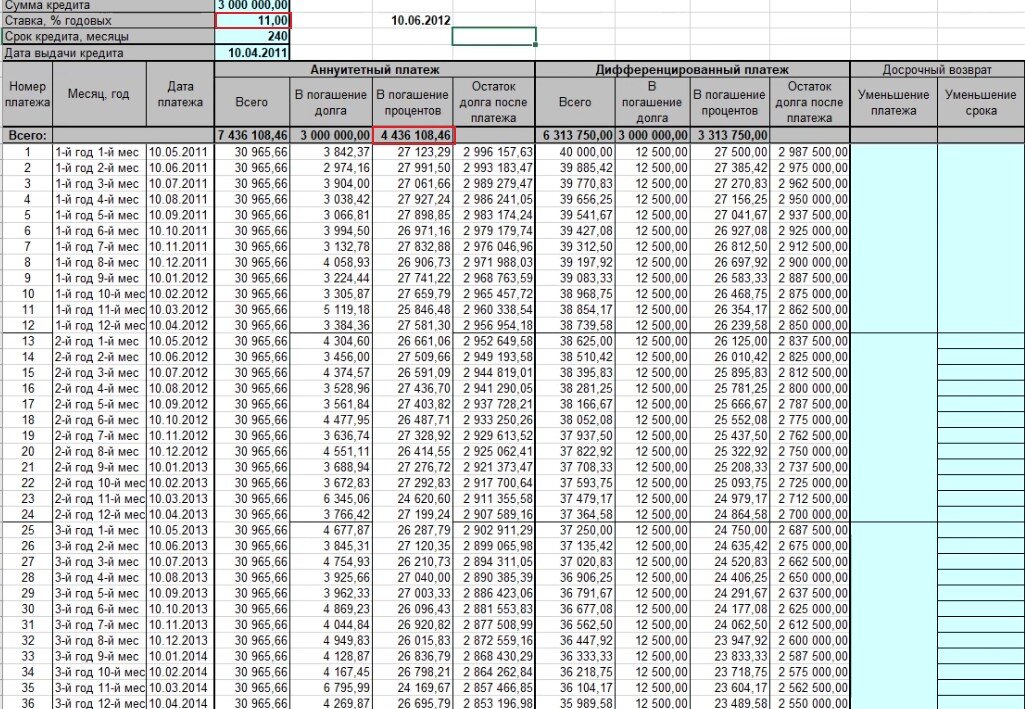
Task: Select the loan issue date 10.04.2011
Action: click(x=252, y=53)
